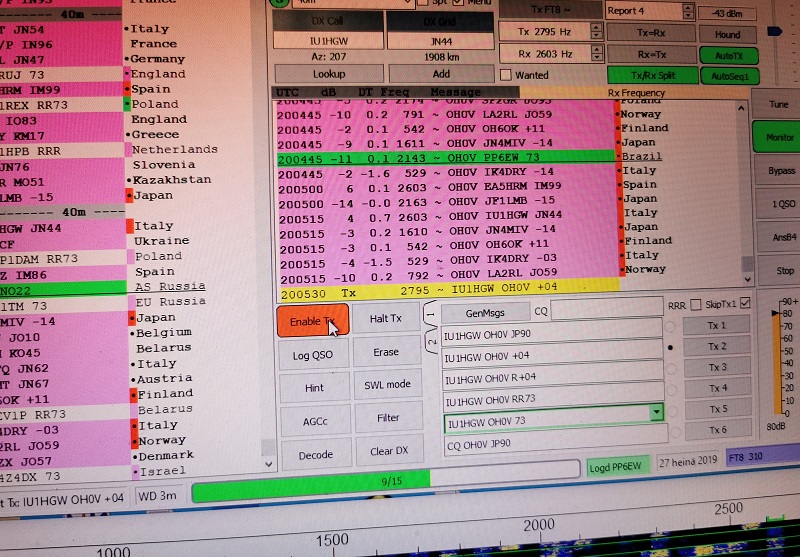Screen dimensions: 800x557
Task: Toggle the Hint button
Action: pyautogui.click(x=314, y=388)
